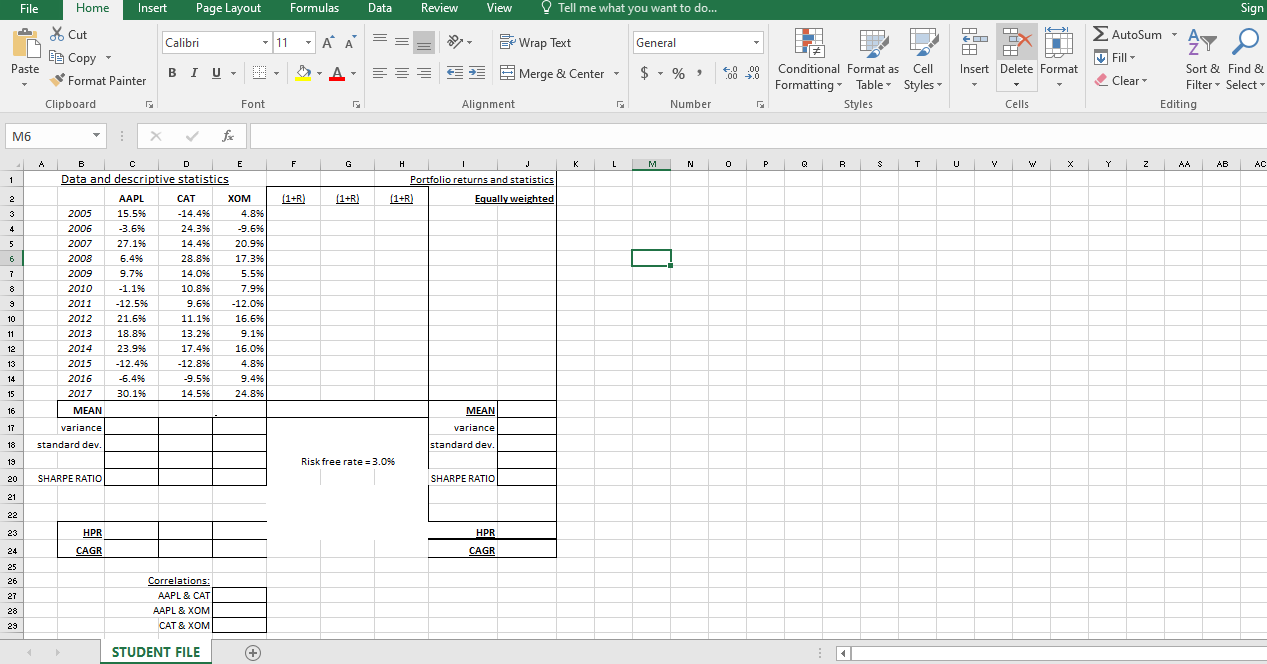The image size is (1267, 664).
Task: Open the Number Format dropdown showing General
Action: (697, 42)
